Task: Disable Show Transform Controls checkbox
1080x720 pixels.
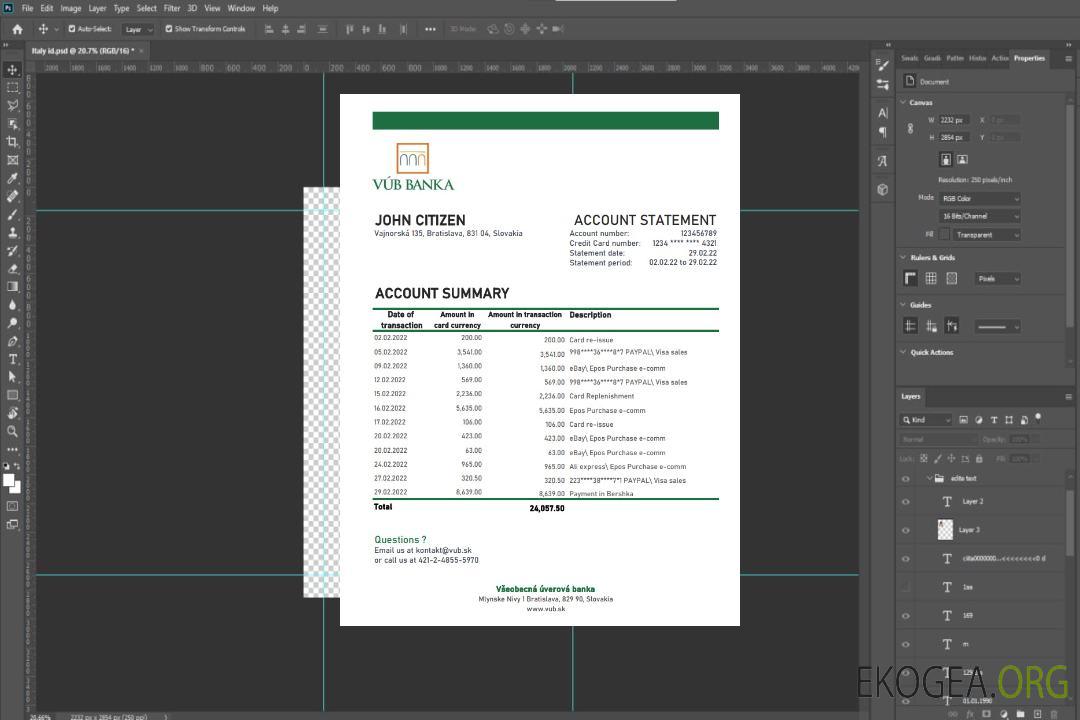Action: point(168,29)
